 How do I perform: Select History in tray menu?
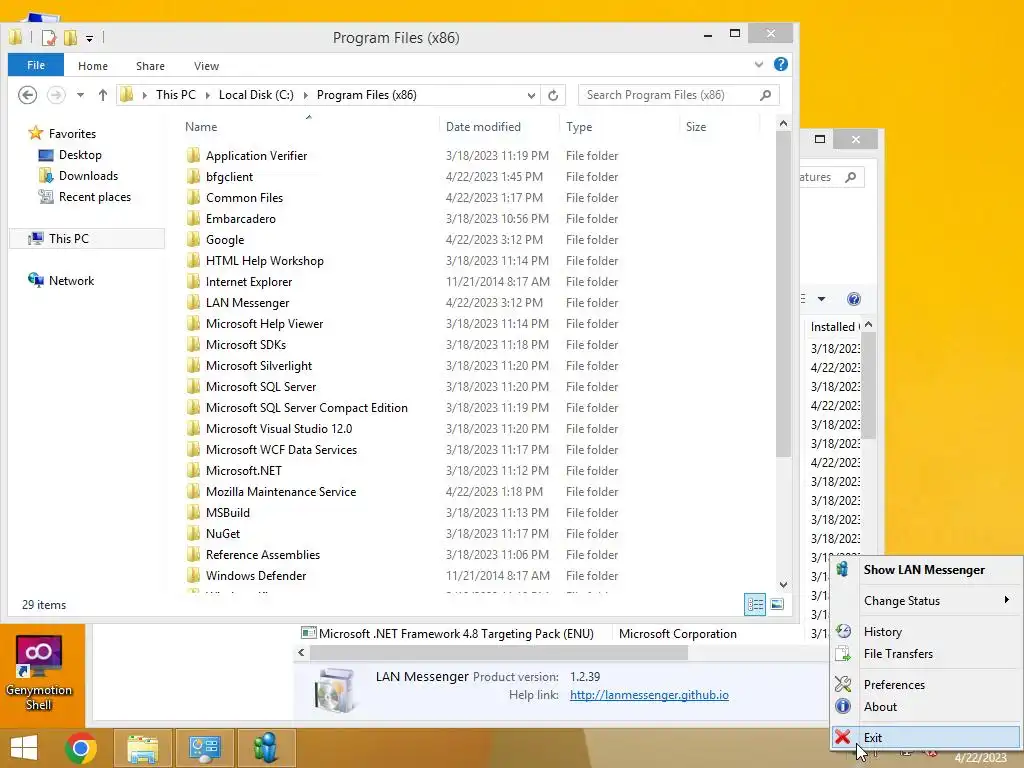tap(927, 632)
